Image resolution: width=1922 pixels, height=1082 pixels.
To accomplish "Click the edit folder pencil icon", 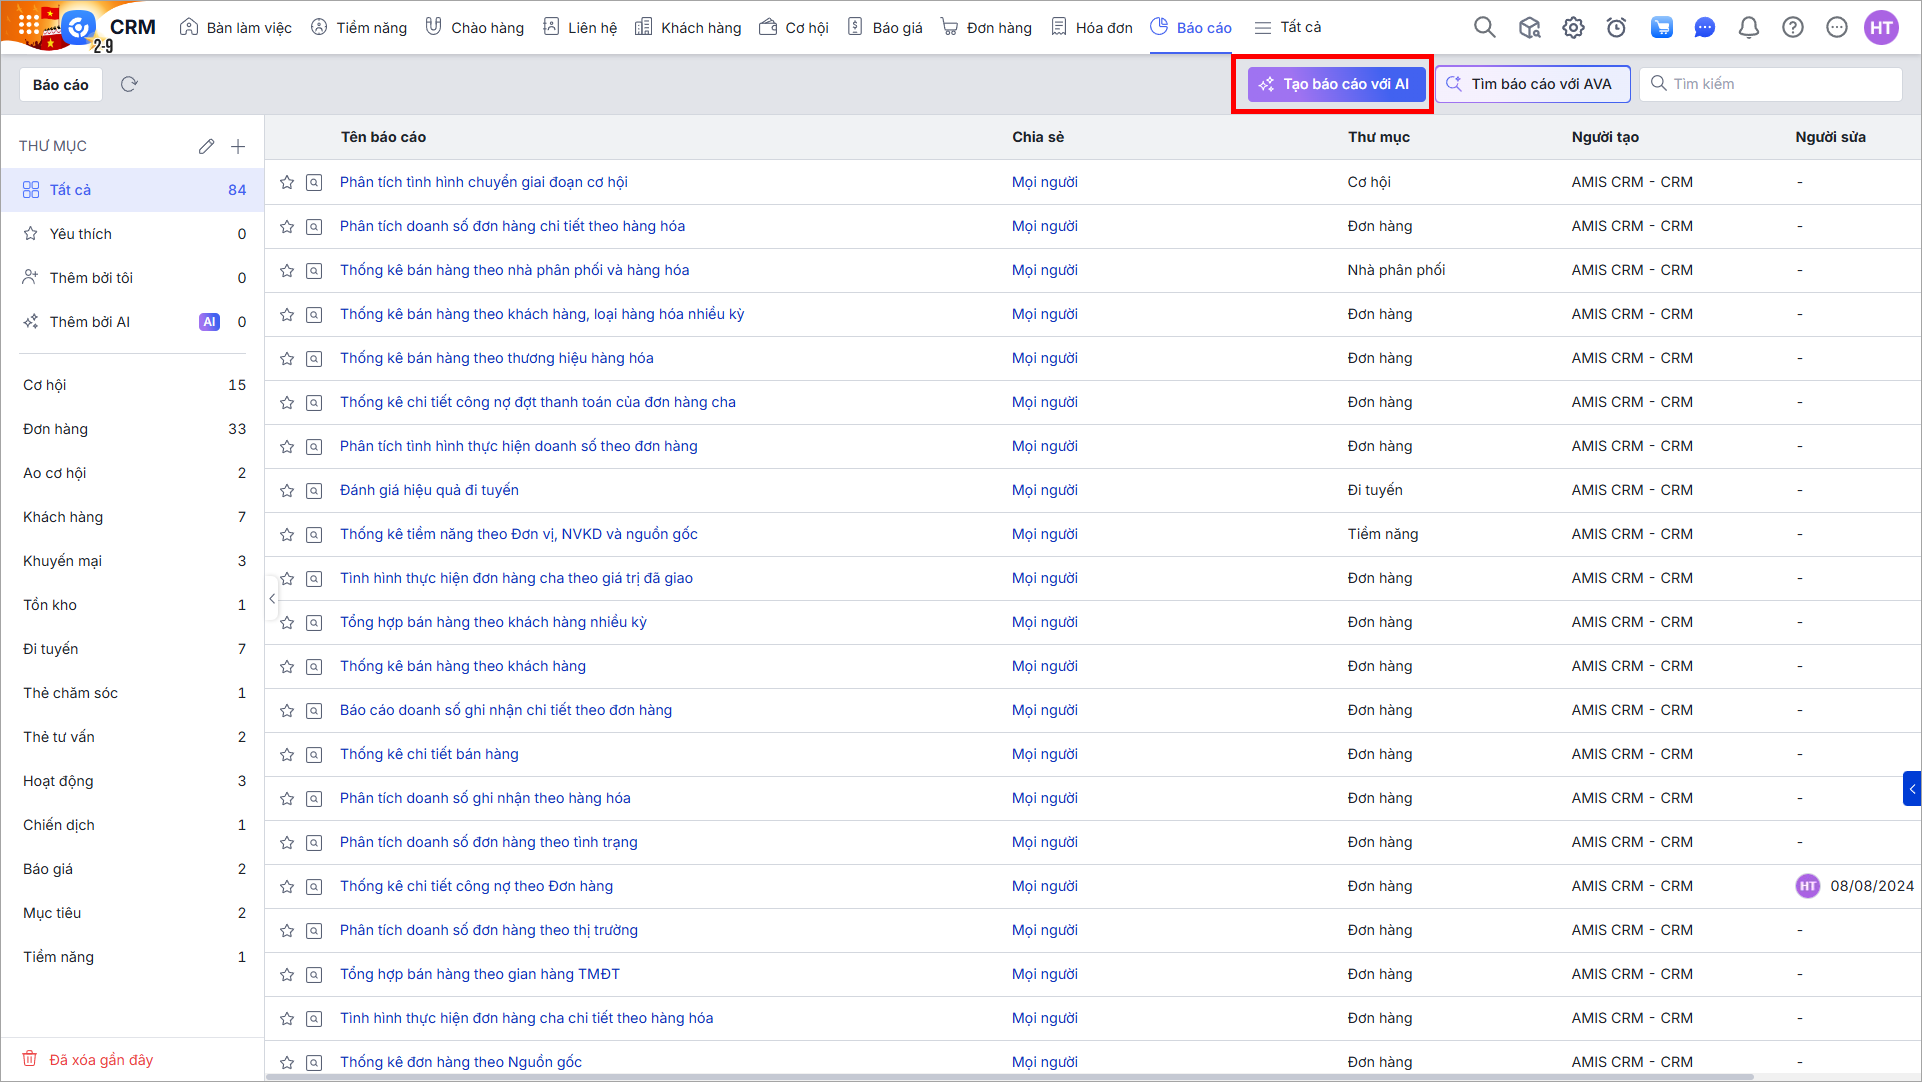I will pyautogui.click(x=206, y=146).
